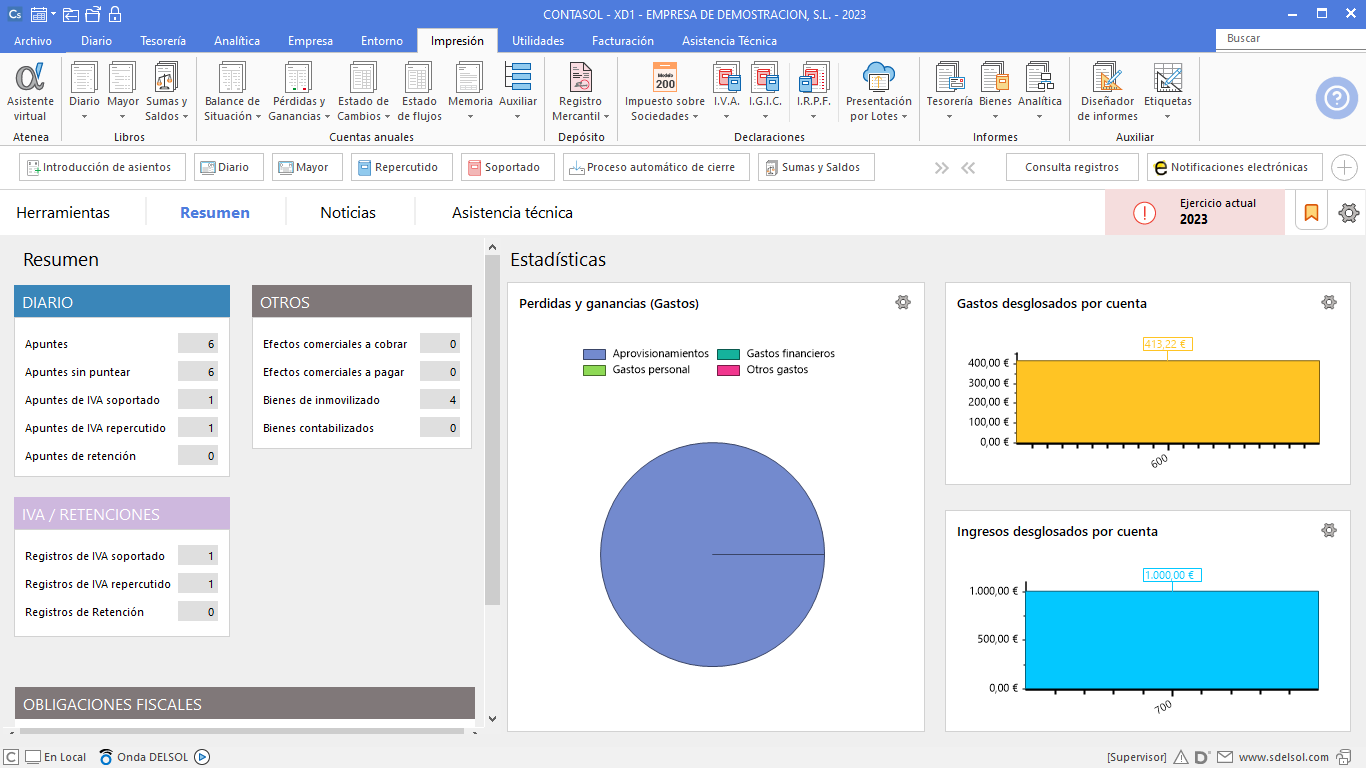Viewport: 1366px width, 768px height.
Task: Switch to the Facturación ribbon tab
Action: coord(622,41)
